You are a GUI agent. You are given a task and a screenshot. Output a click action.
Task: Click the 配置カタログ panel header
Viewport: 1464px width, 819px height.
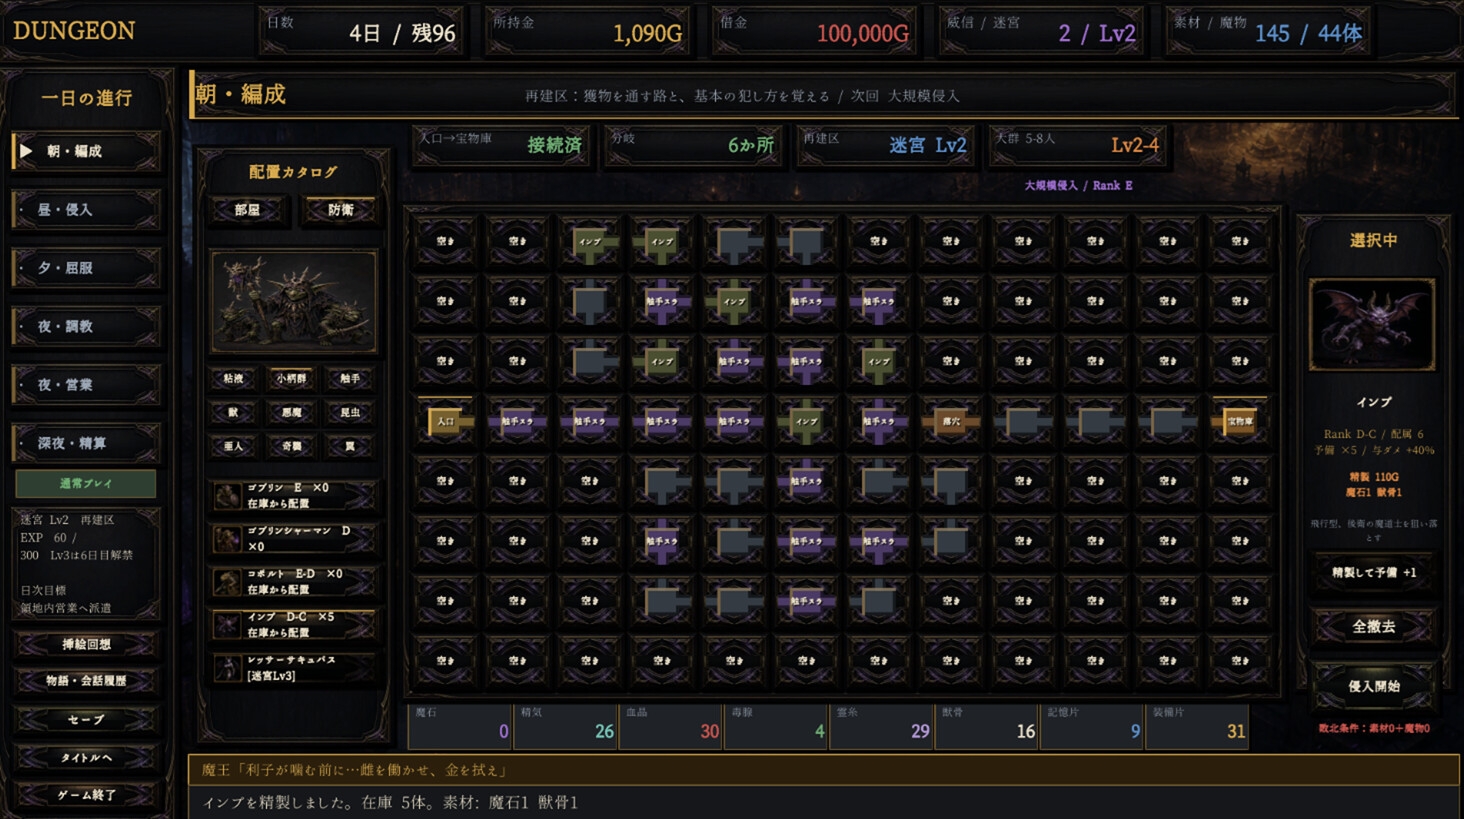point(293,172)
